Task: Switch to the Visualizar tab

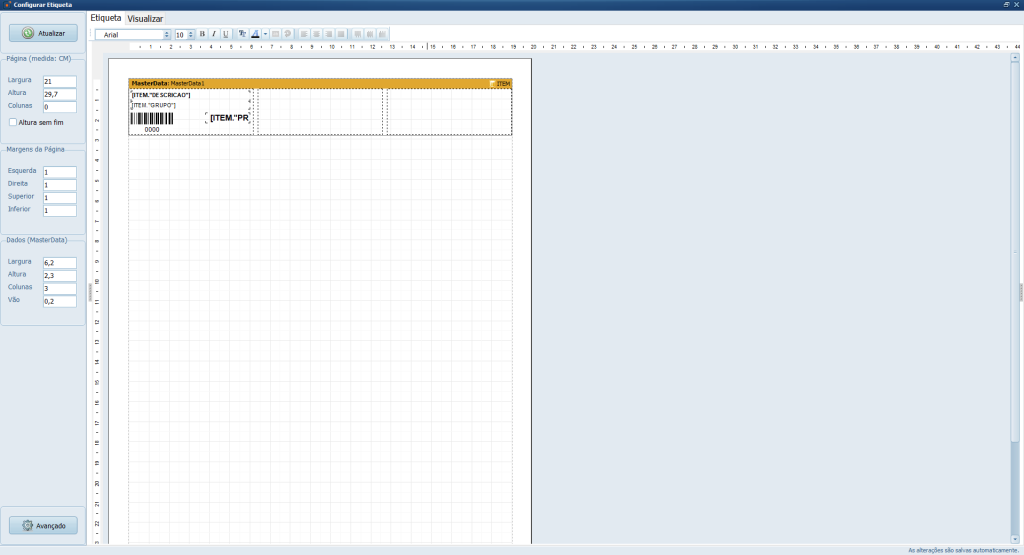Action: point(145,19)
